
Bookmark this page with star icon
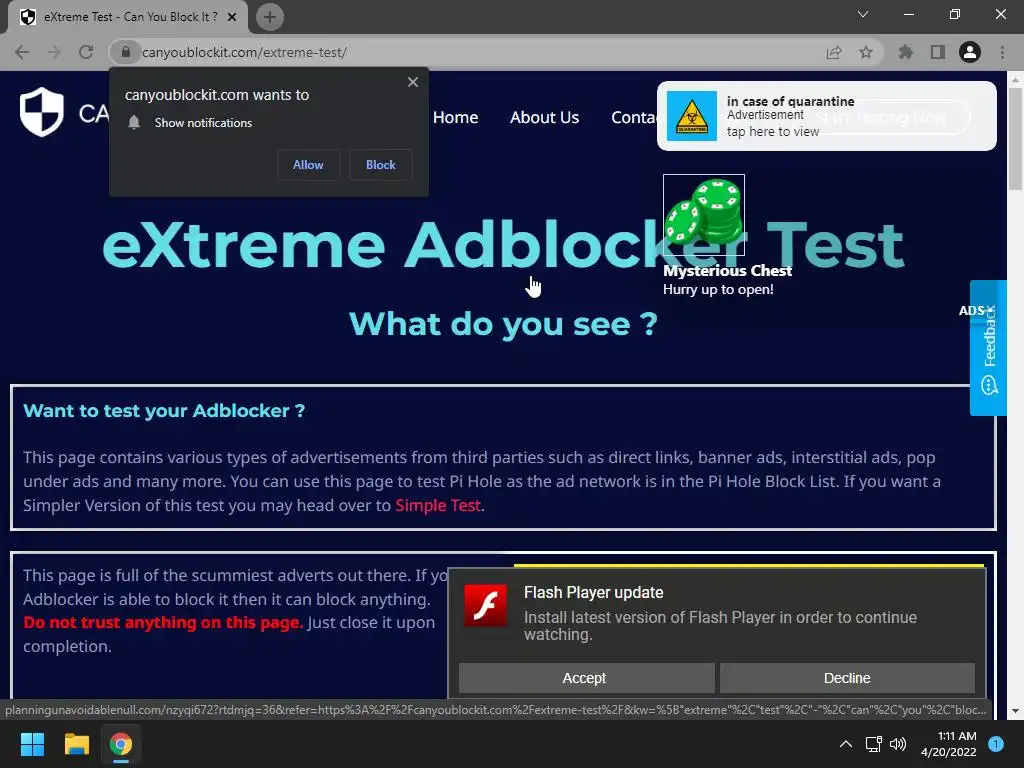[866, 52]
